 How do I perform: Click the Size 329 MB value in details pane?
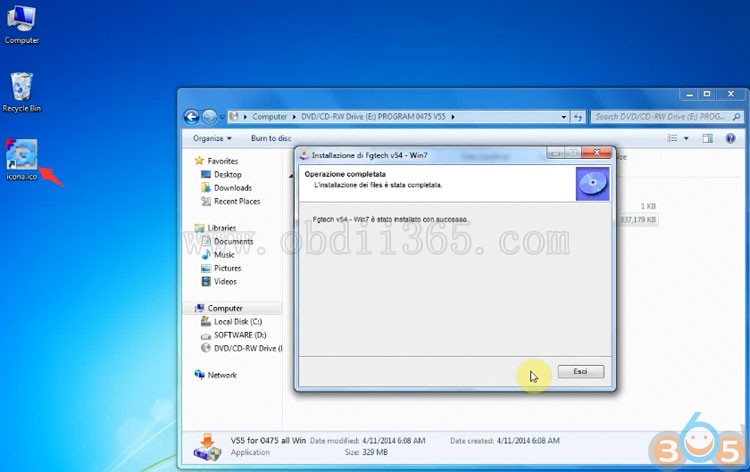tap(375, 452)
